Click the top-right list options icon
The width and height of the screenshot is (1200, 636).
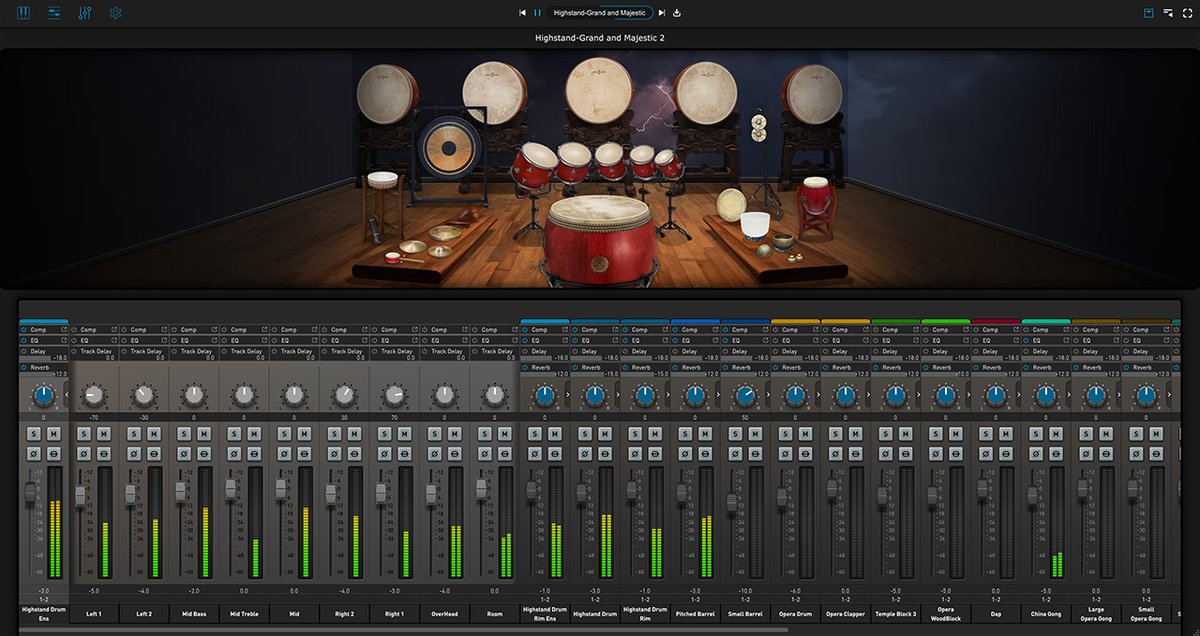(1168, 13)
